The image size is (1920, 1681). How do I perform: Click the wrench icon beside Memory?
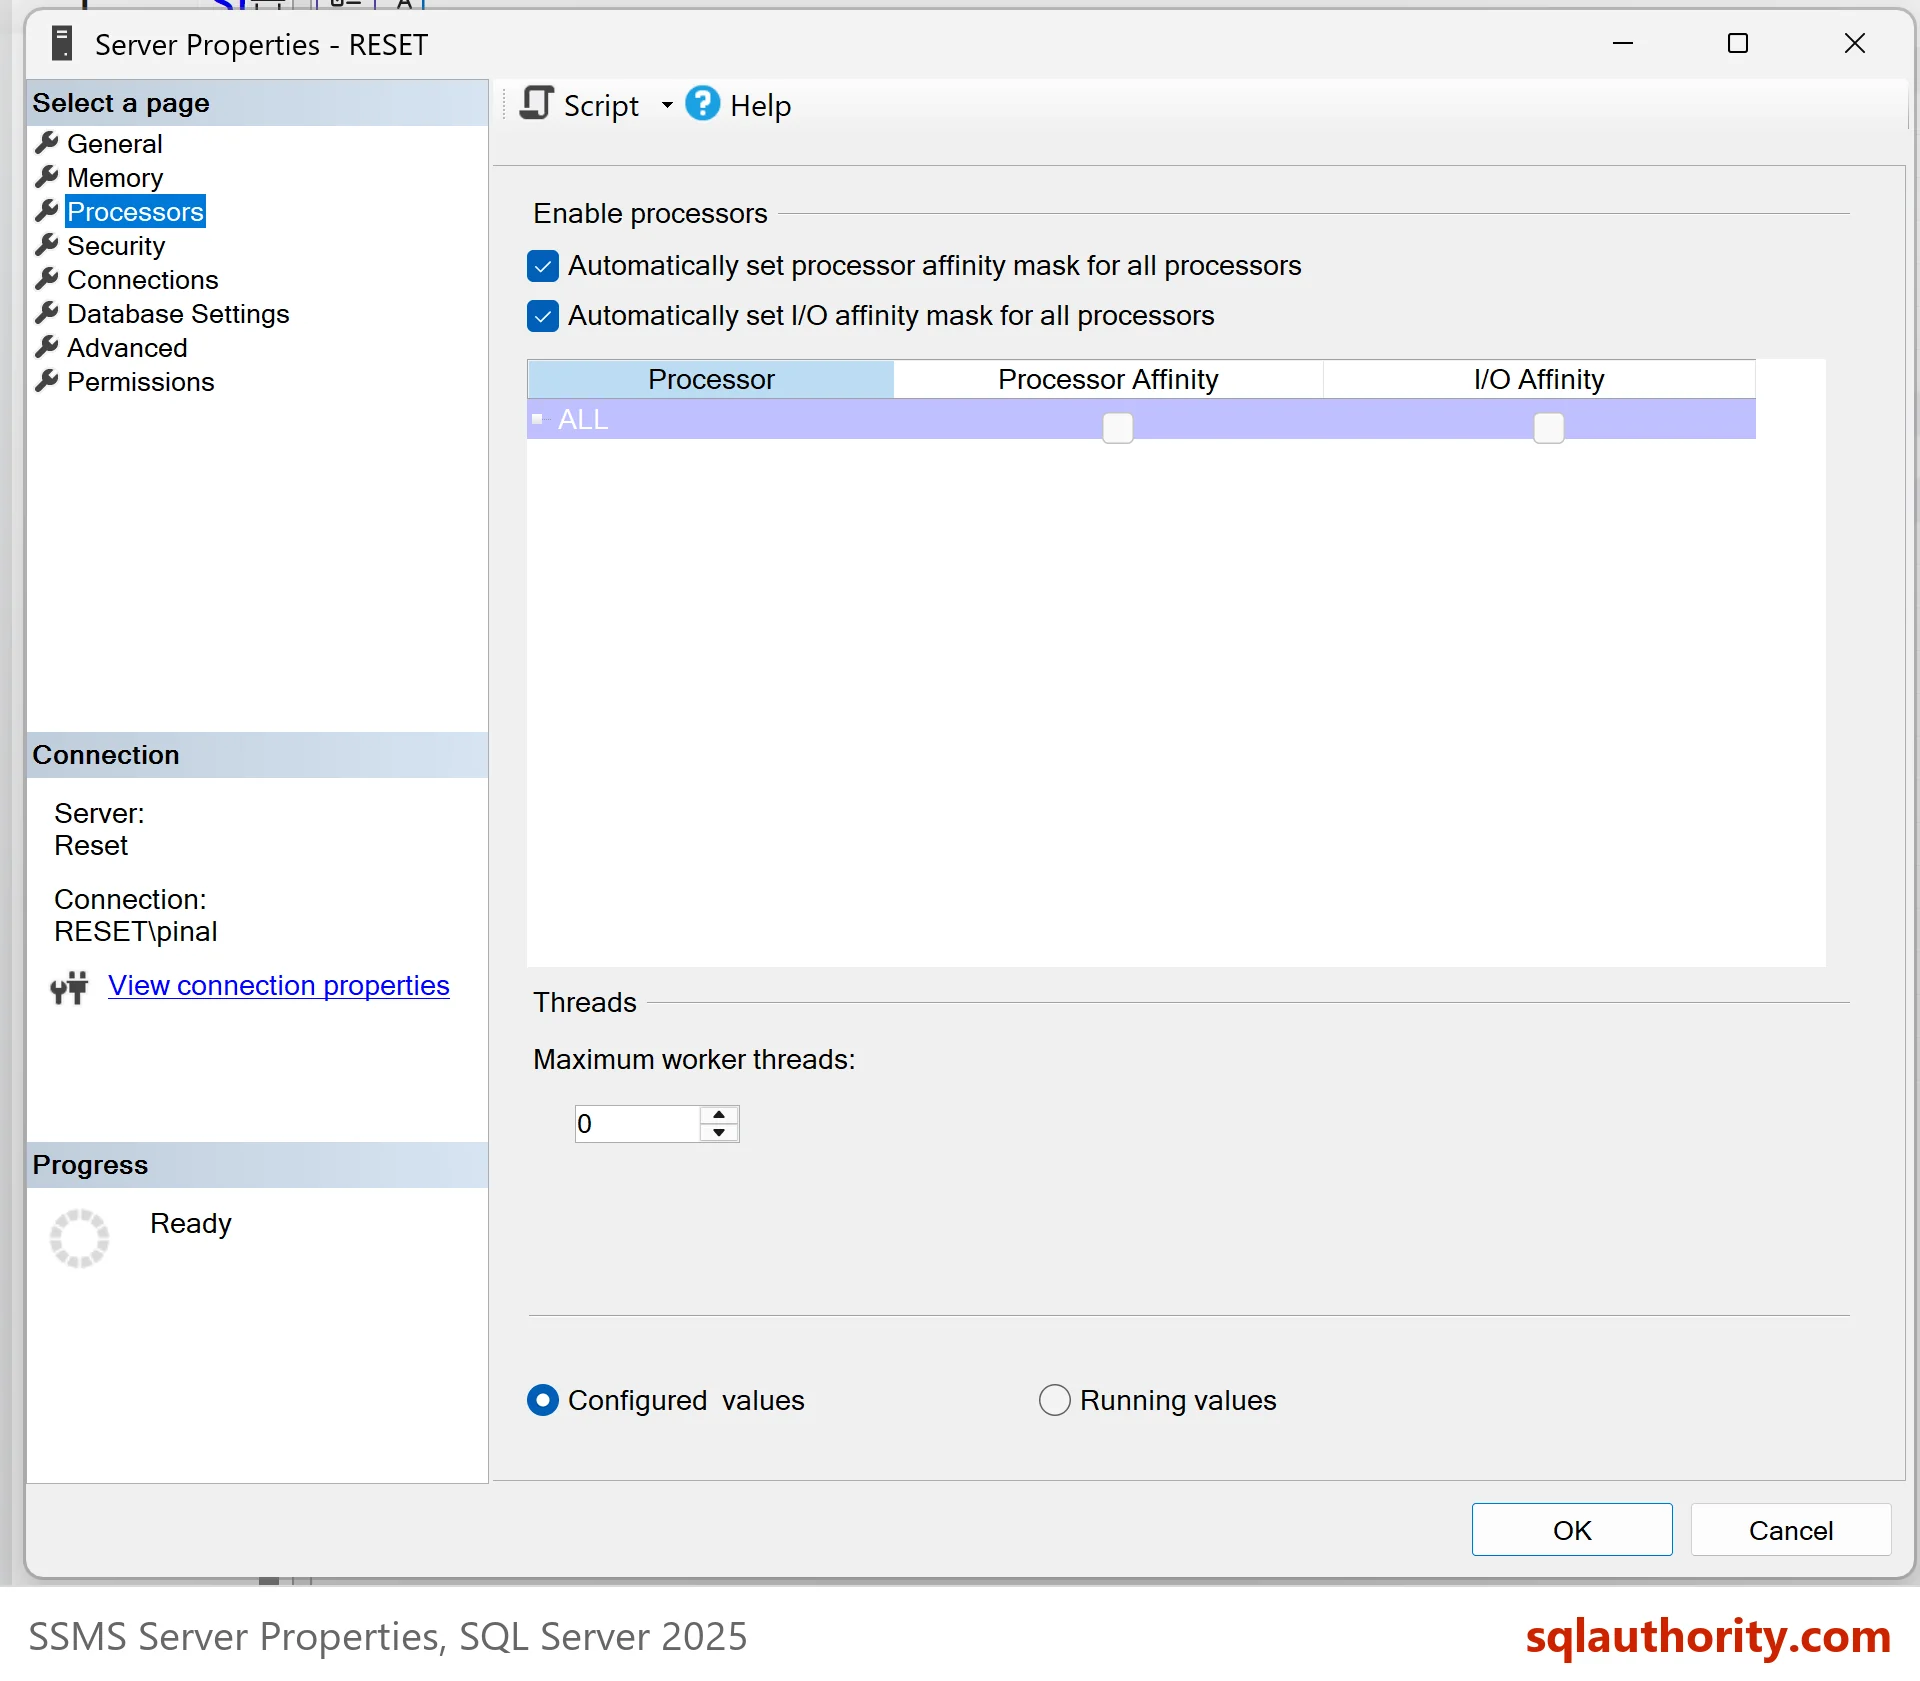(x=47, y=177)
